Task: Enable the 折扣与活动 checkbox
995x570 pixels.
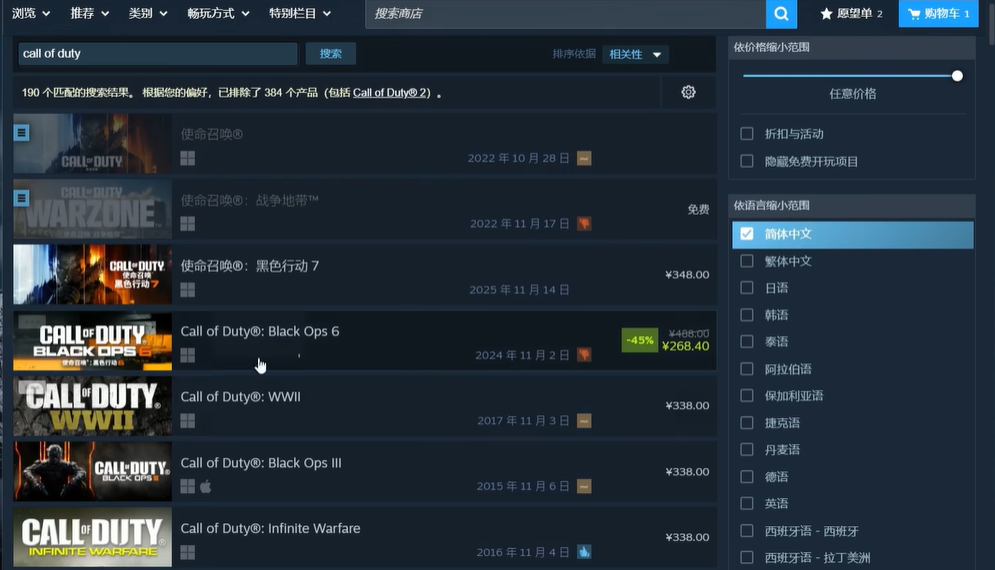Action: tap(746, 134)
